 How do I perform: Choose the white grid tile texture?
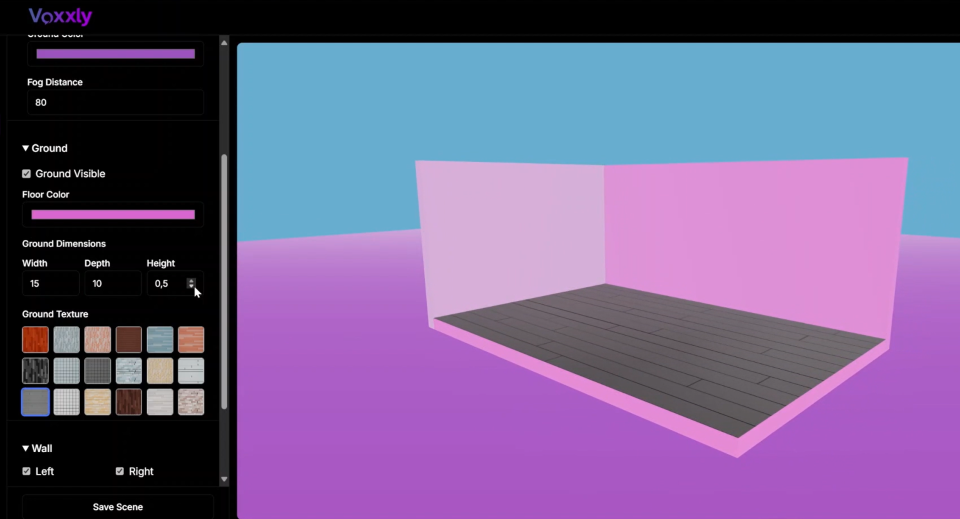click(x=67, y=402)
